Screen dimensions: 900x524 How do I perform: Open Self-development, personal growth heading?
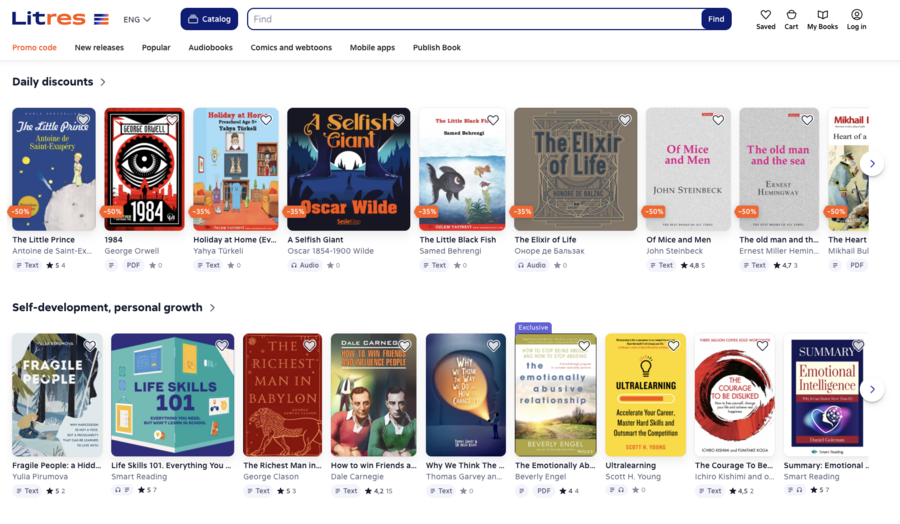(107, 308)
